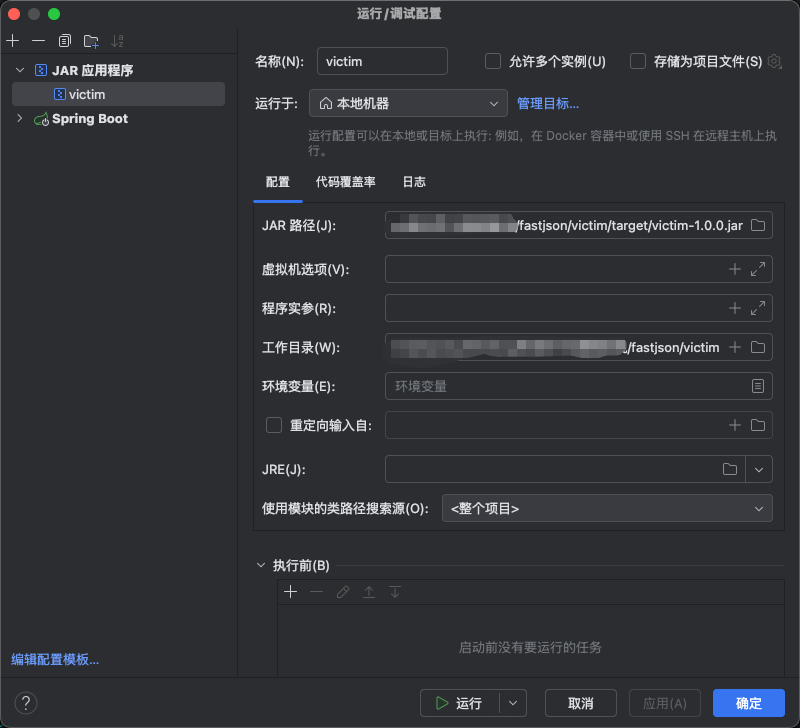Expand the program arguments field

pyautogui.click(x=758, y=308)
